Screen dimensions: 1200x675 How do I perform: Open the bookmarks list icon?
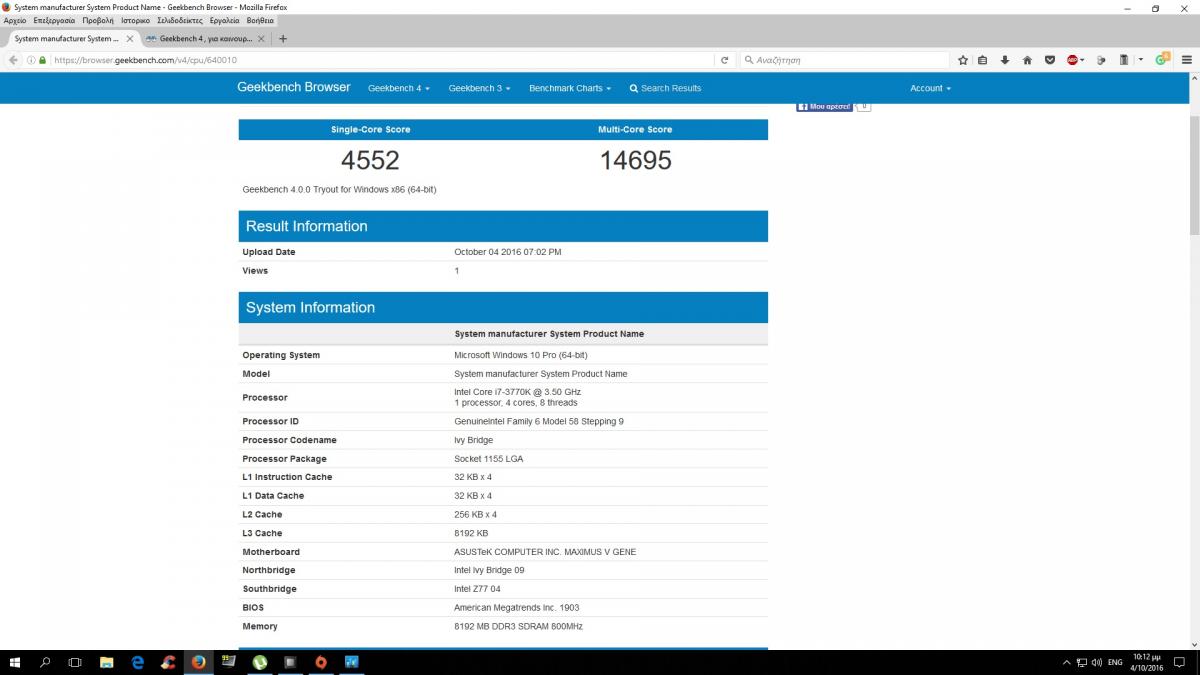tap(982, 60)
